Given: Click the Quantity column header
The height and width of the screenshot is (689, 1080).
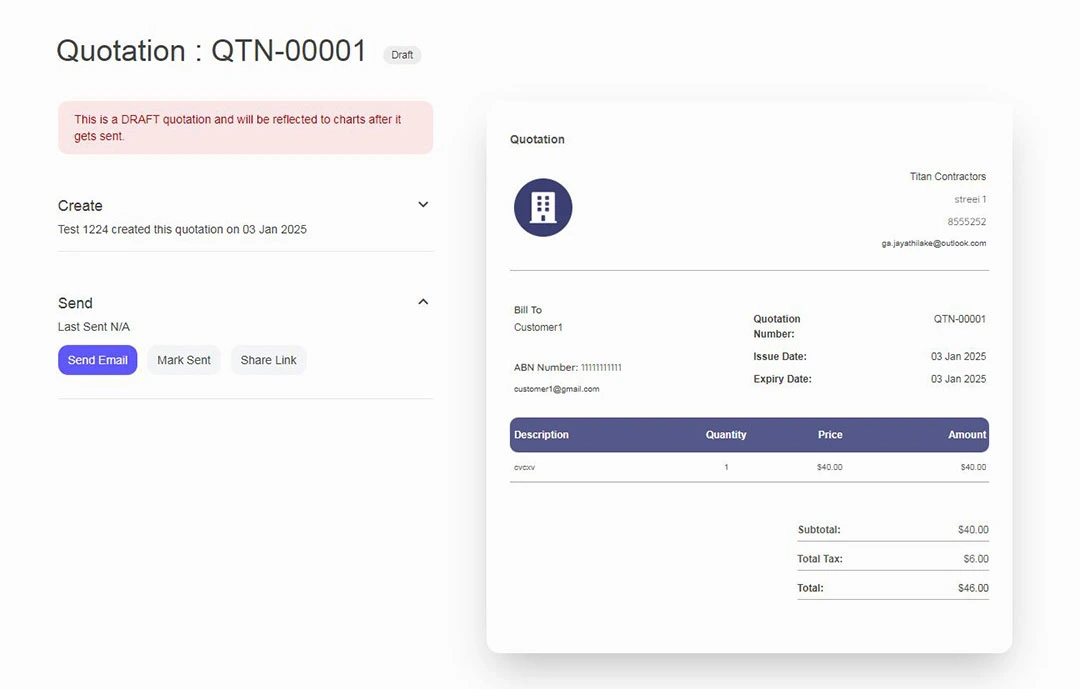Looking at the screenshot, I should pos(726,435).
